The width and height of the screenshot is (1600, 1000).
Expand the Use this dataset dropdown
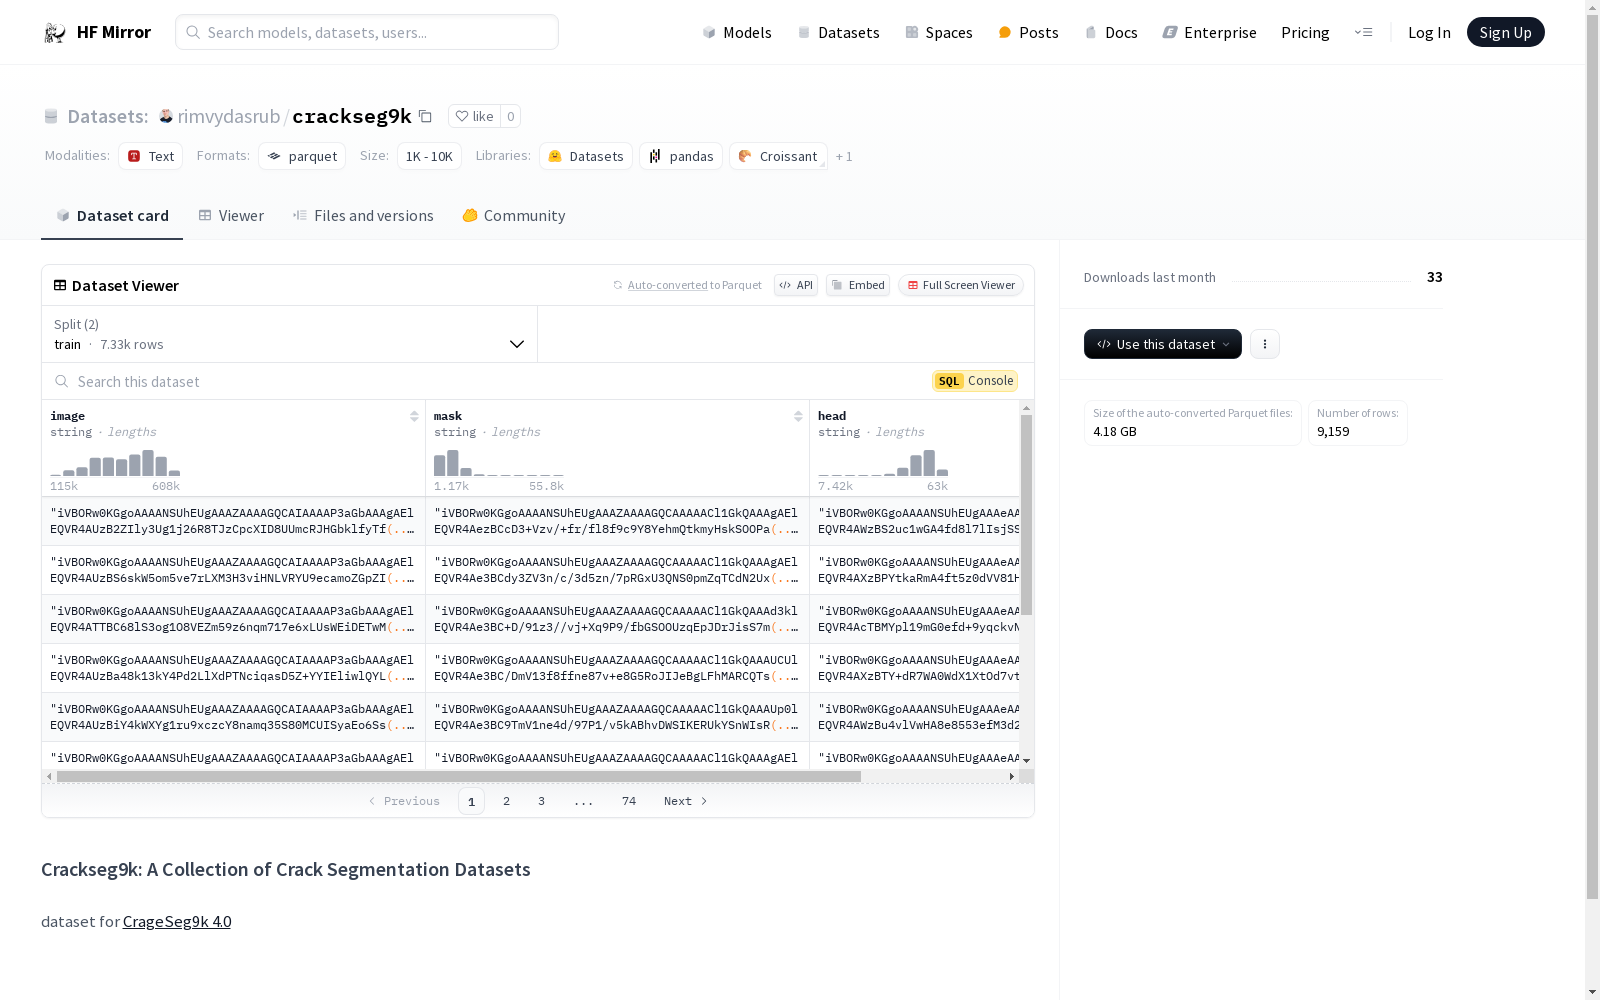point(1162,344)
